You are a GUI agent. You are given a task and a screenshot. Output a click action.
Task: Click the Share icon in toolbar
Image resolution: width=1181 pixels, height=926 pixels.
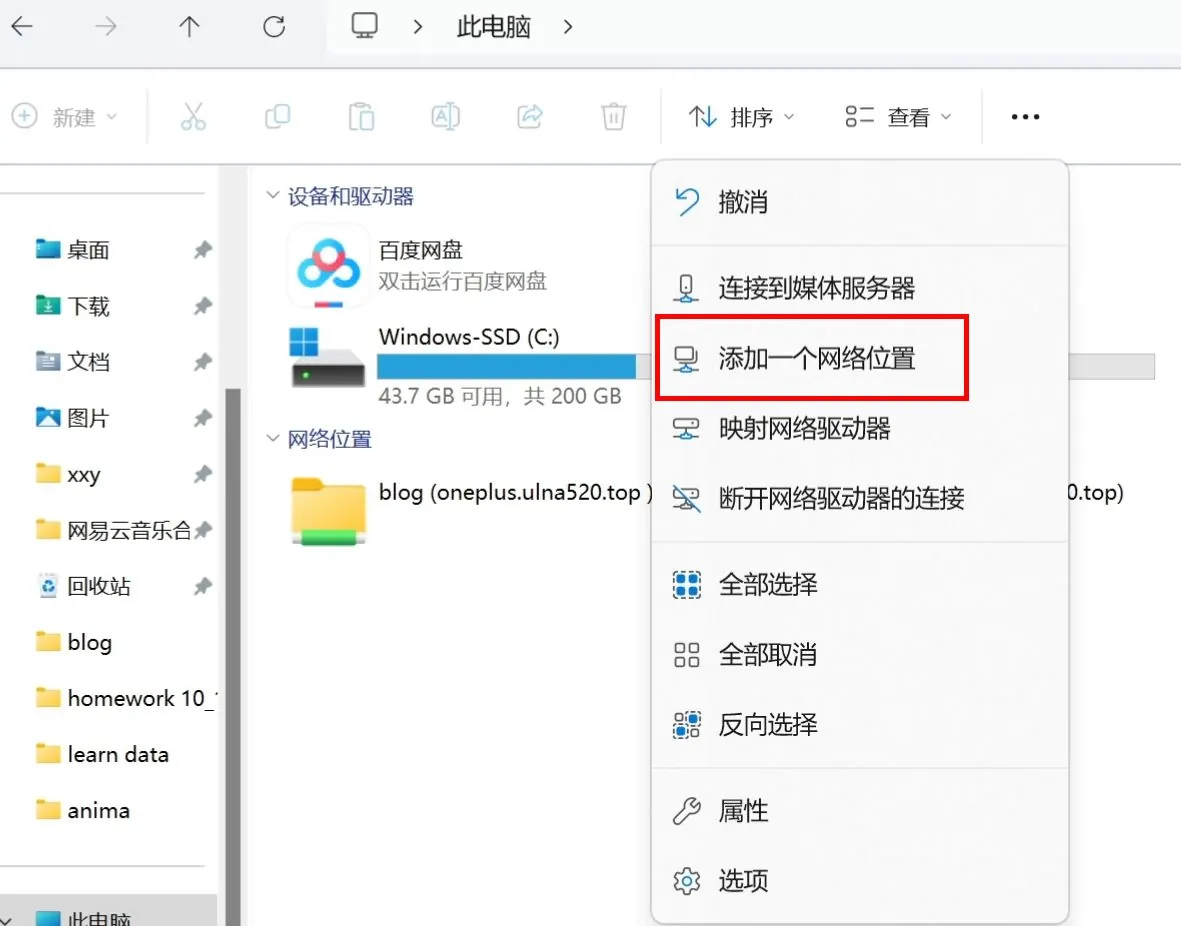529,117
